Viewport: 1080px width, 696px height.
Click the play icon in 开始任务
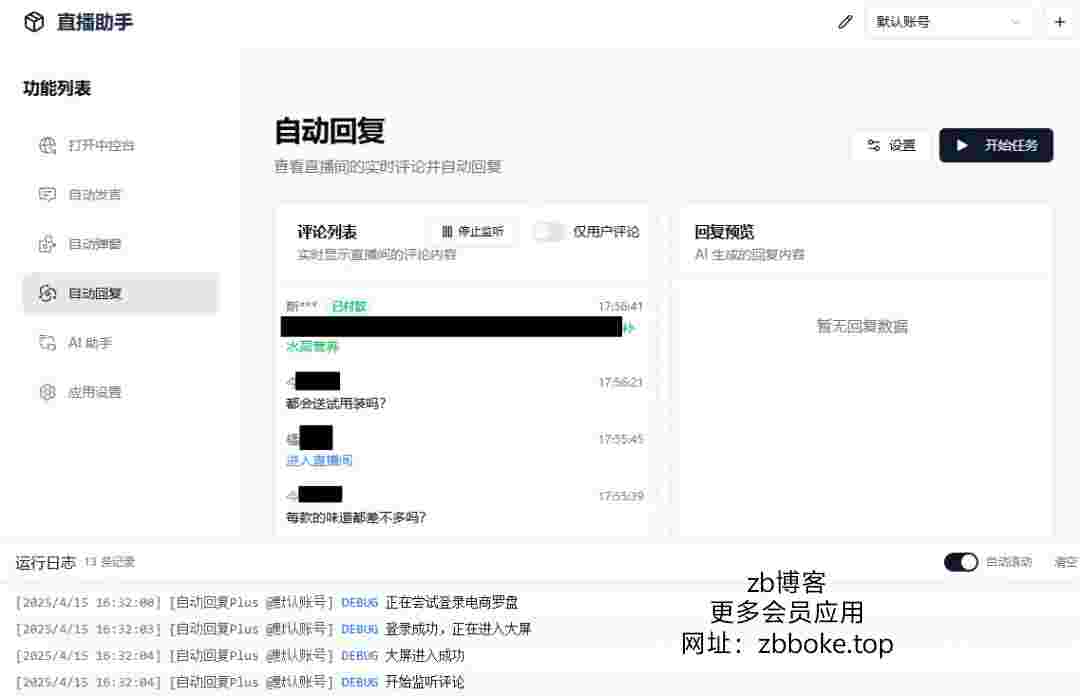[x=962, y=145]
